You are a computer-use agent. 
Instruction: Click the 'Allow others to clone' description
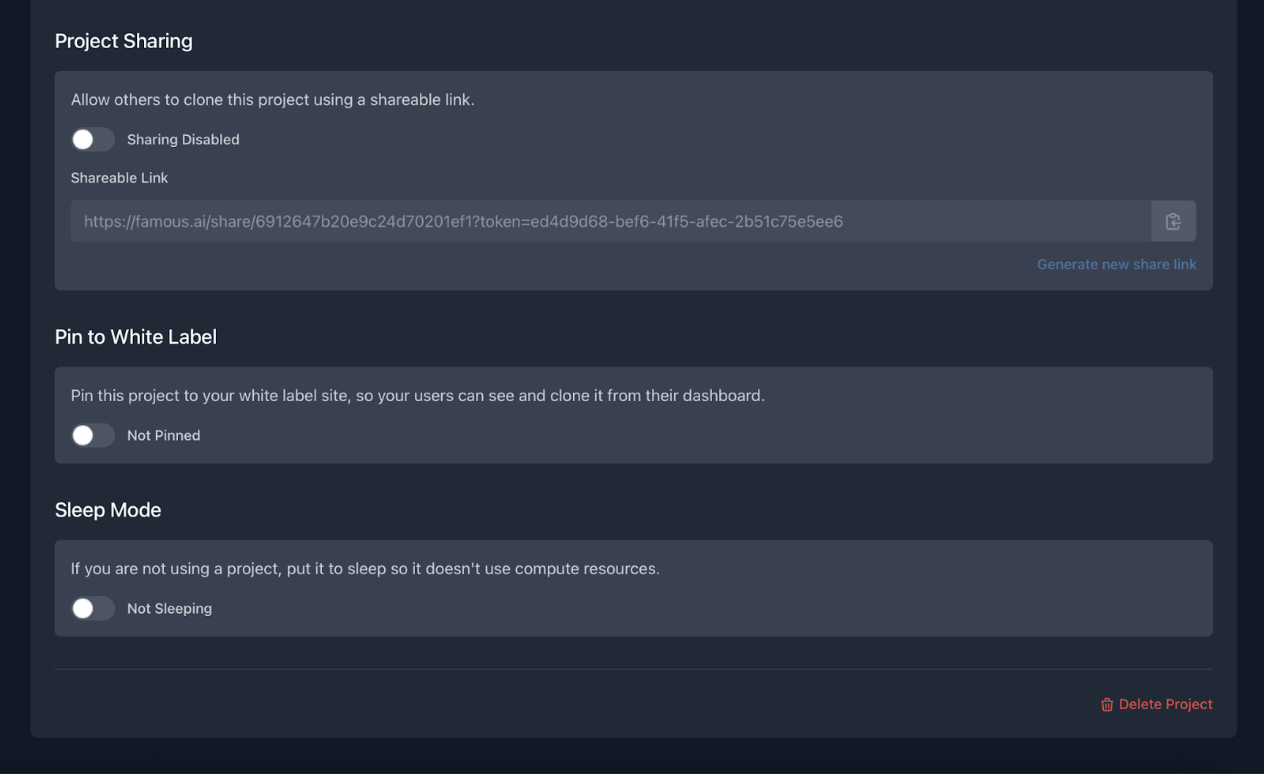click(273, 100)
